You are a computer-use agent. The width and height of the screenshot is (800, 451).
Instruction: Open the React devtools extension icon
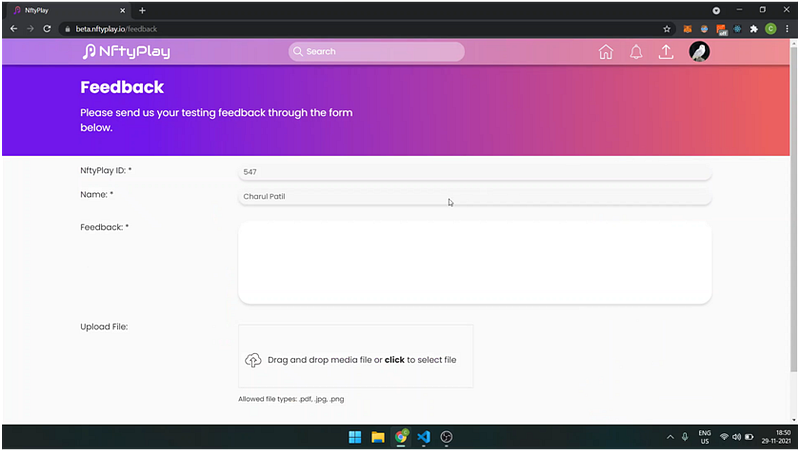click(737, 29)
